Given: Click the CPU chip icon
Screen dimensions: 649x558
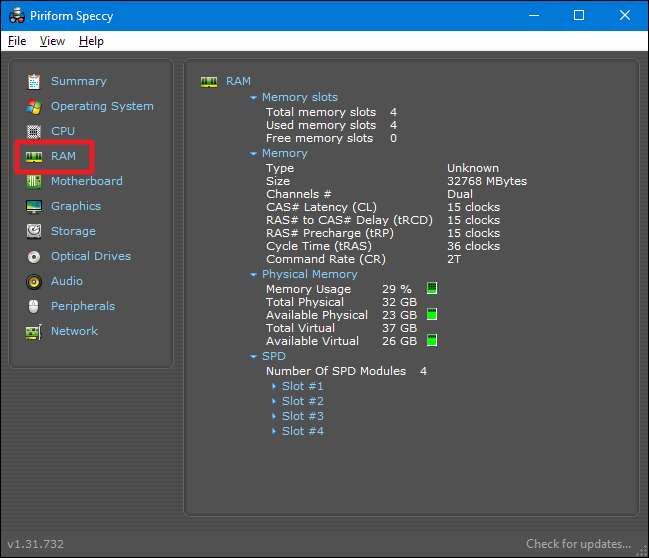Looking at the screenshot, I should [x=34, y=131].
